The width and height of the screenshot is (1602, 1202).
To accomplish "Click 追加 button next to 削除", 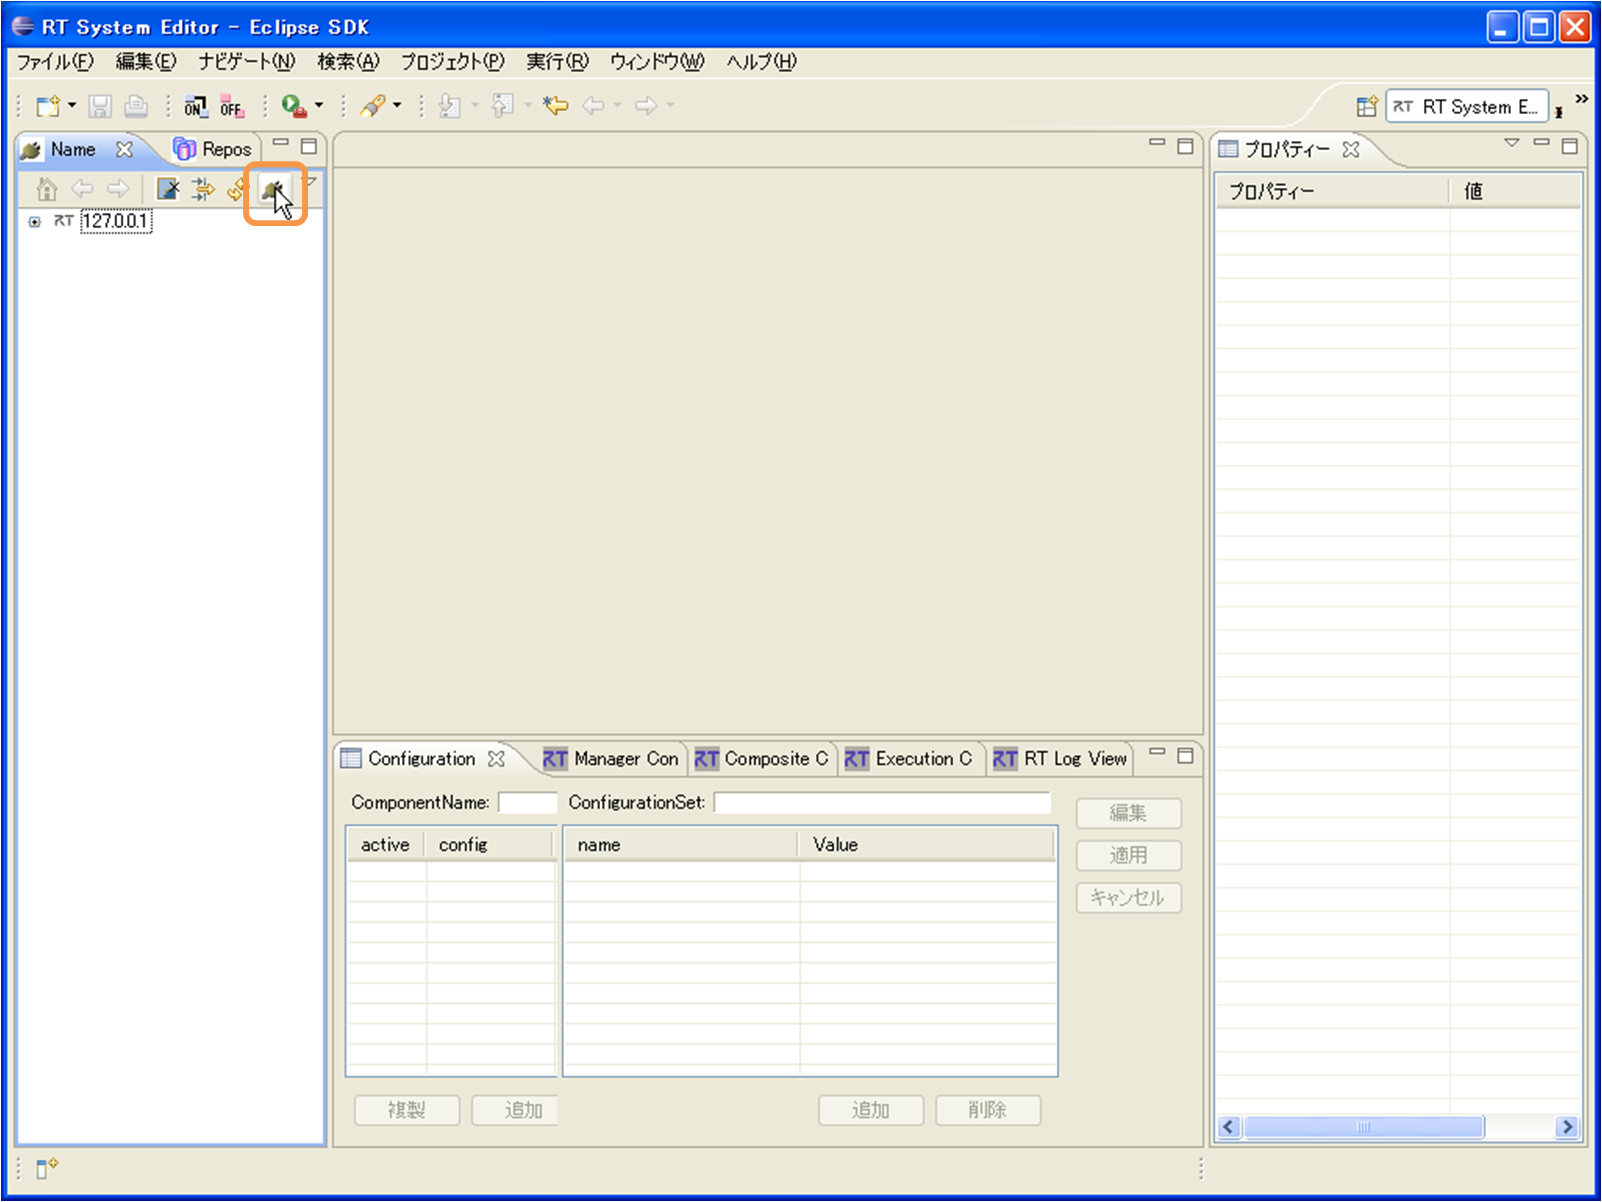I will click(x=871, y=1110).
